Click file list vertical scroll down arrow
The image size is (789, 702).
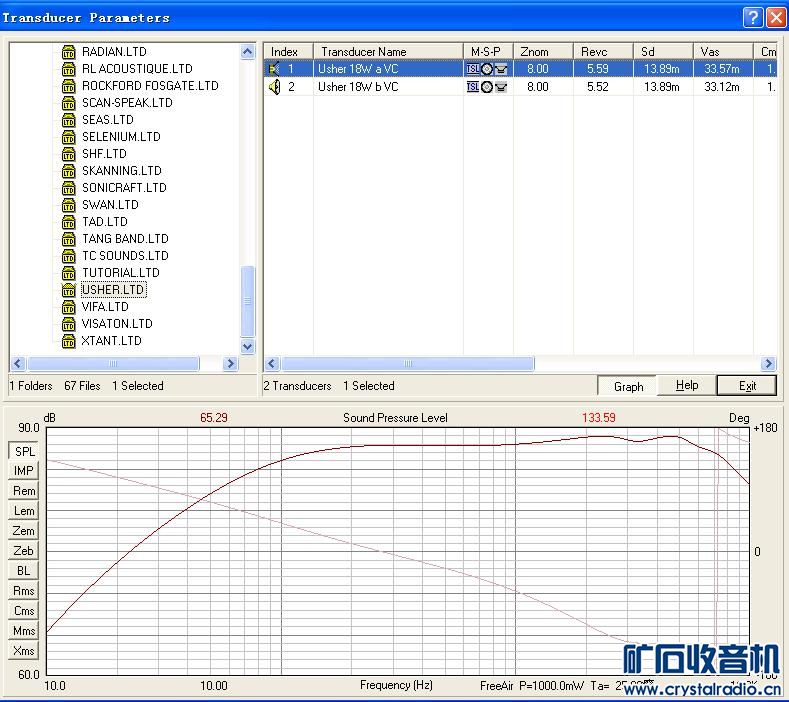tap(247, 346)
